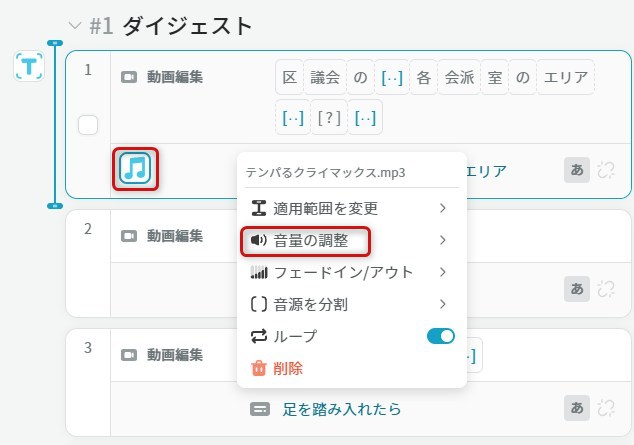The height and width of the screenshot is (445, 634).
Task: Click the あ button in row 1
Action: [577, 170]
